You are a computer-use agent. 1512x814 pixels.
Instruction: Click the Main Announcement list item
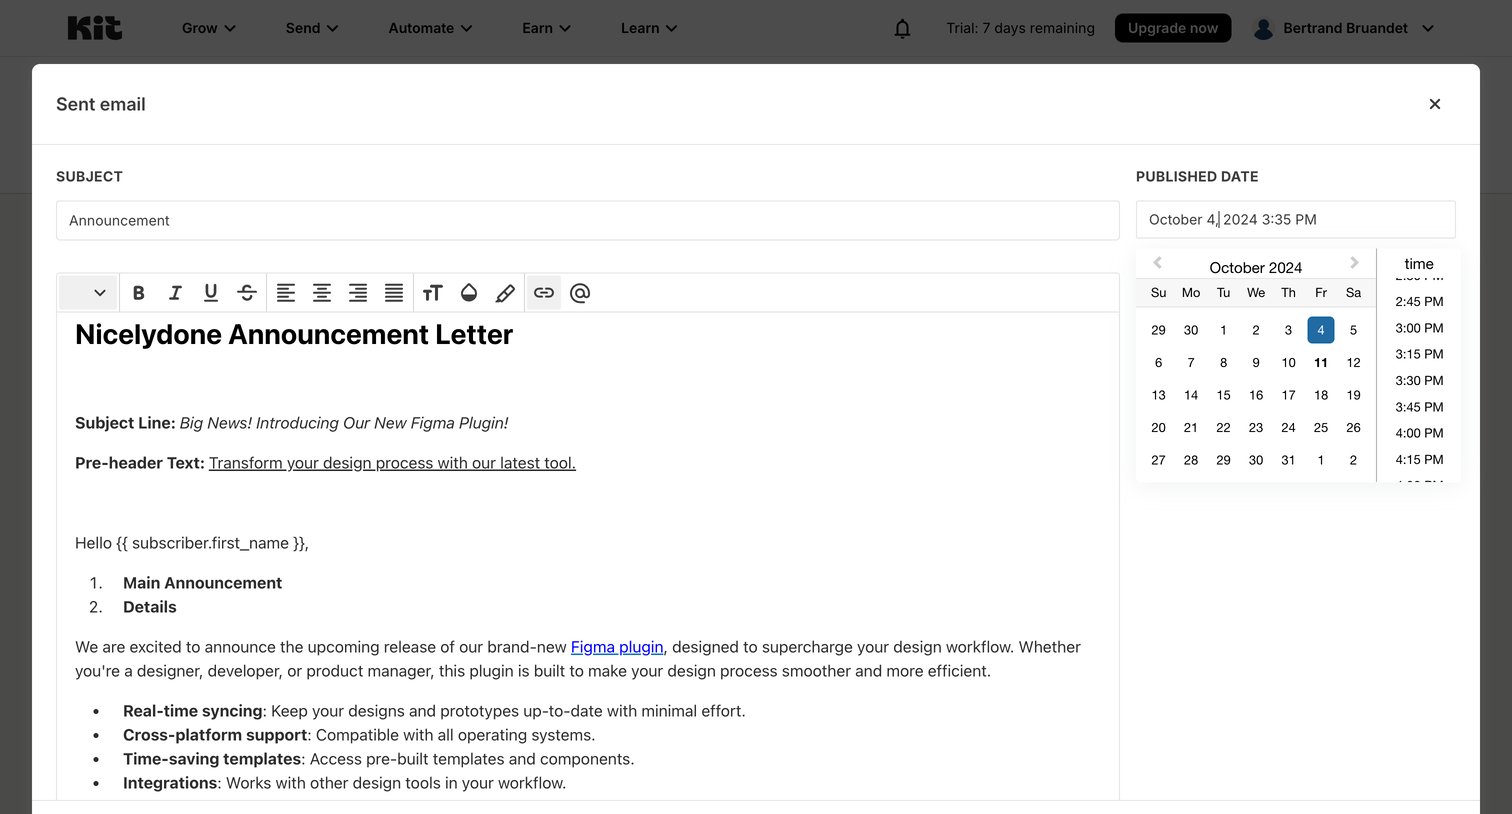[202, 583]
